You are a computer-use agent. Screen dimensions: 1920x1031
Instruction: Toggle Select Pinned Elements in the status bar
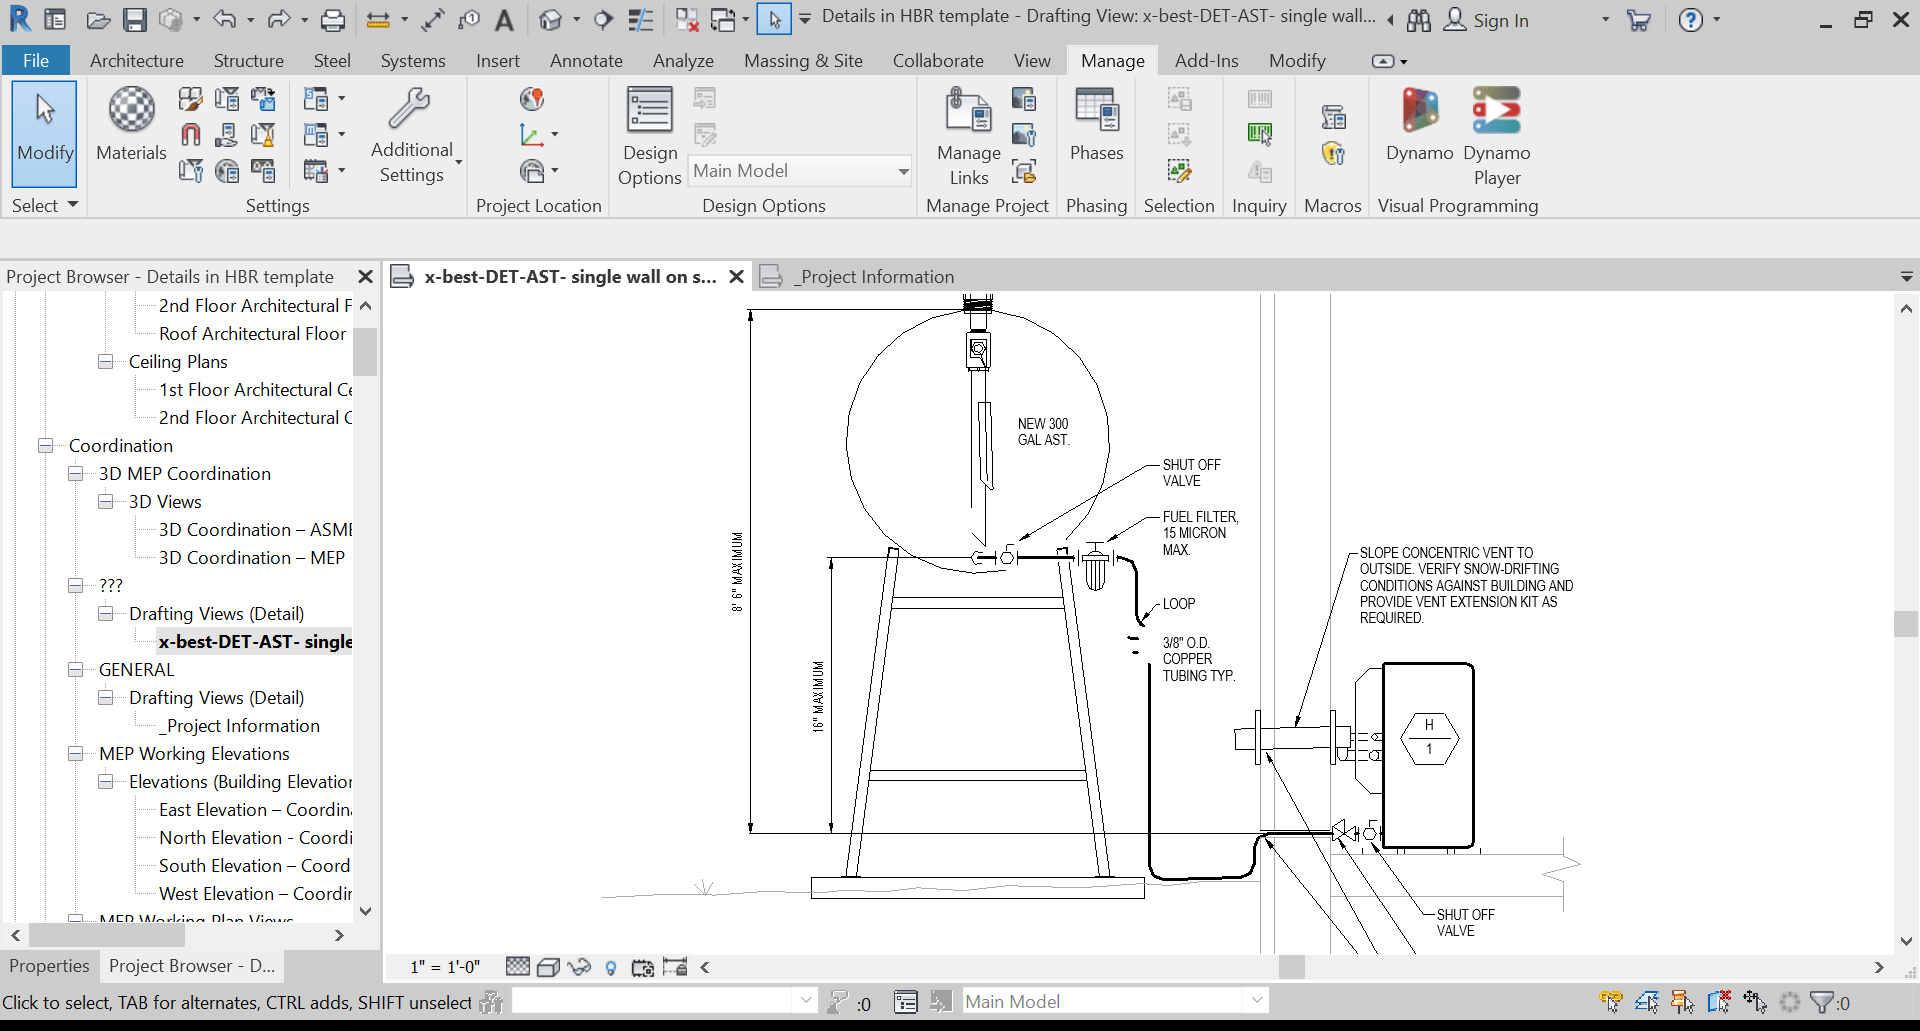point(1682,1001)
